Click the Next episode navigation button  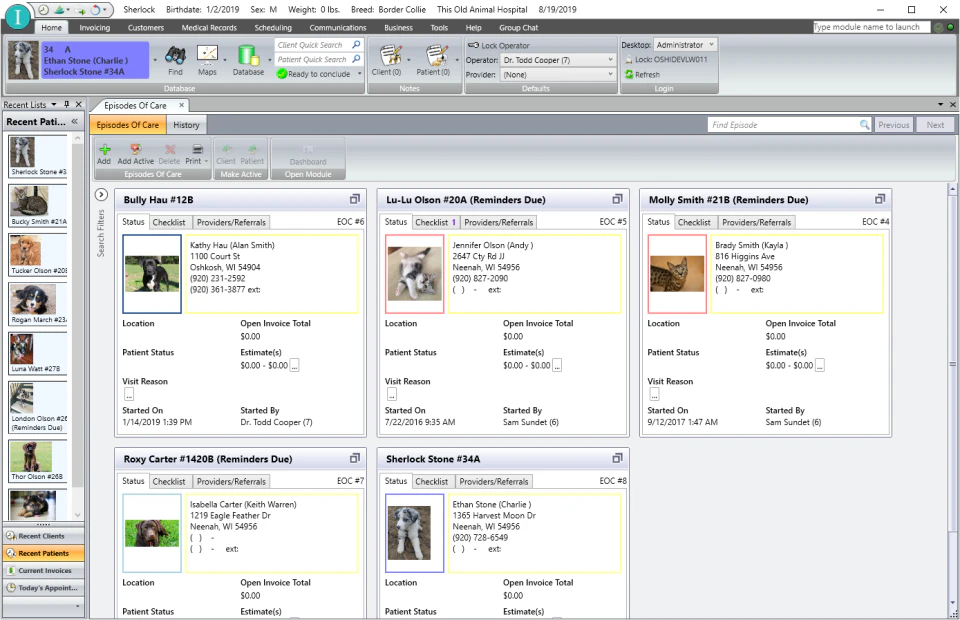tap(935, 124)
